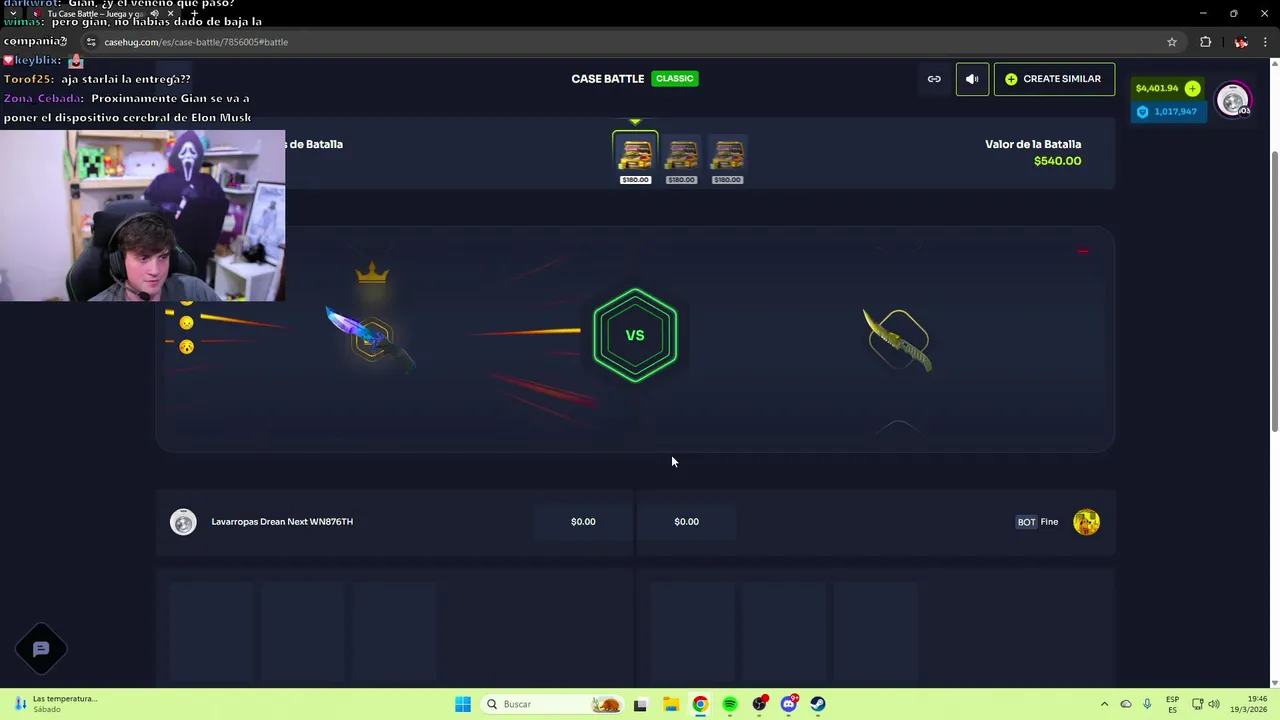
Task: Open the Chrome profile icon in toolbar
Action: coord(1241,42)
